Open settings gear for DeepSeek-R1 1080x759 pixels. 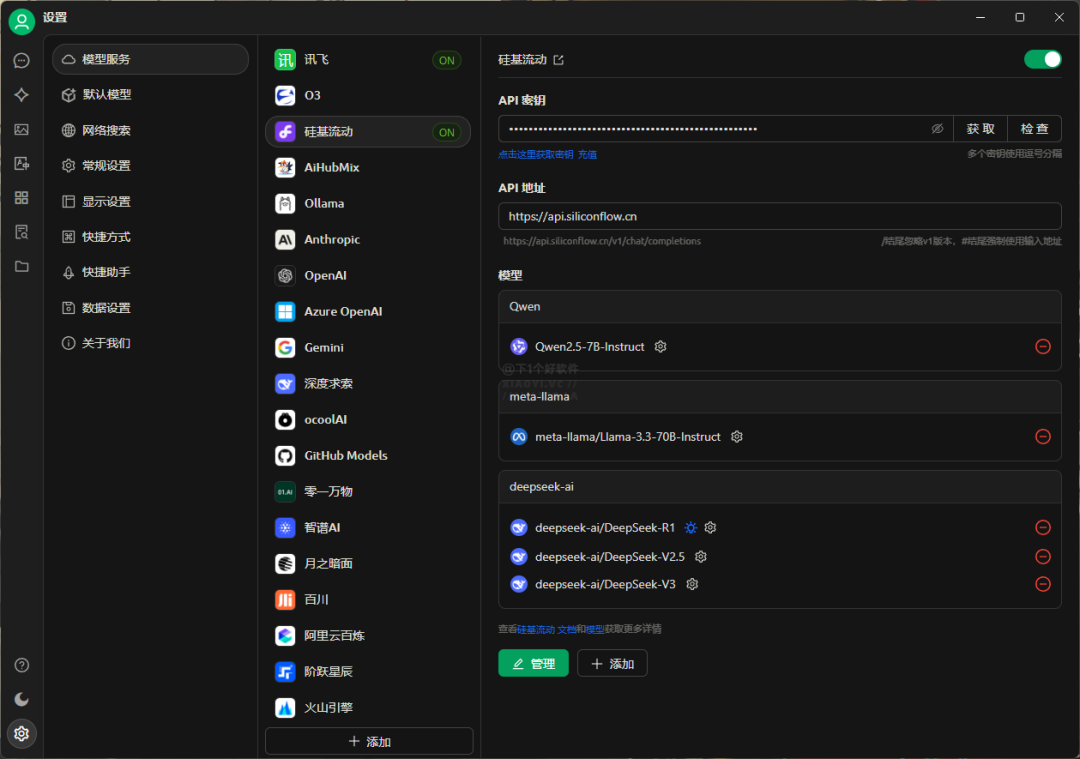711,528
